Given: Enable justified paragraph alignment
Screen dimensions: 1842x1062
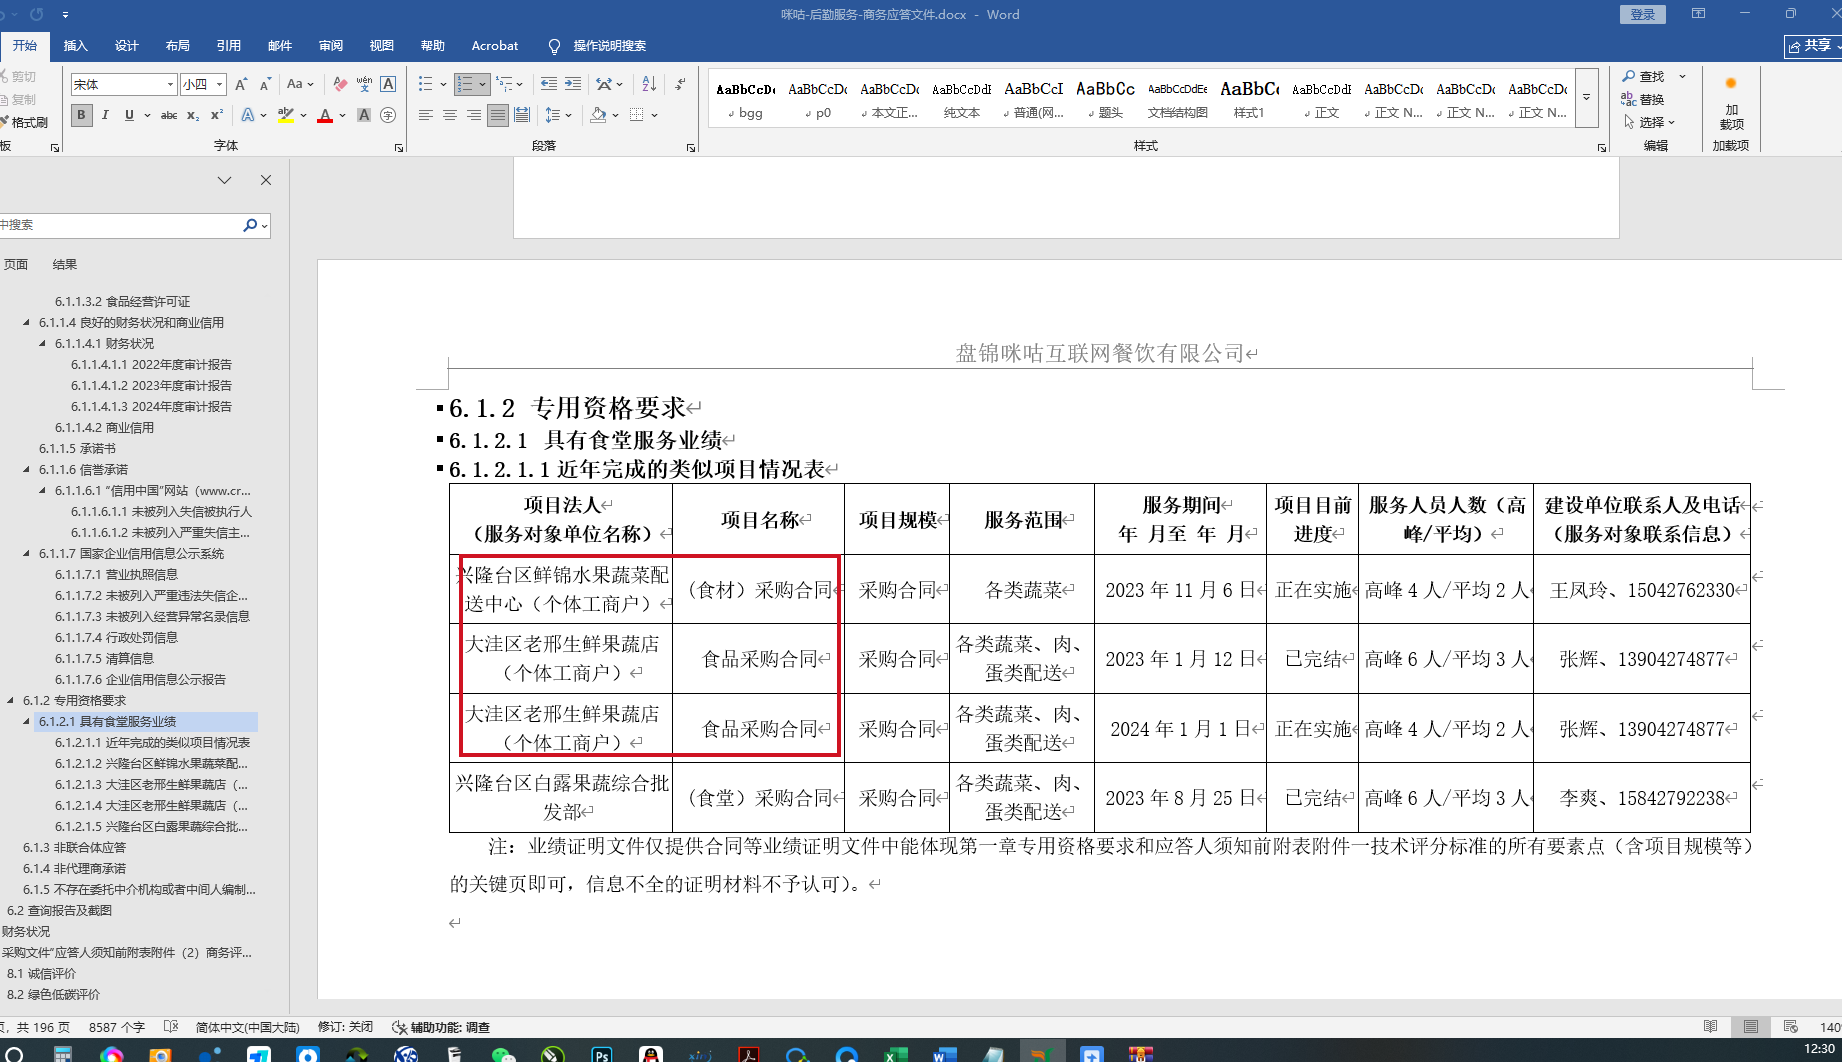Looking at the screenshot, I should (498, 116).
